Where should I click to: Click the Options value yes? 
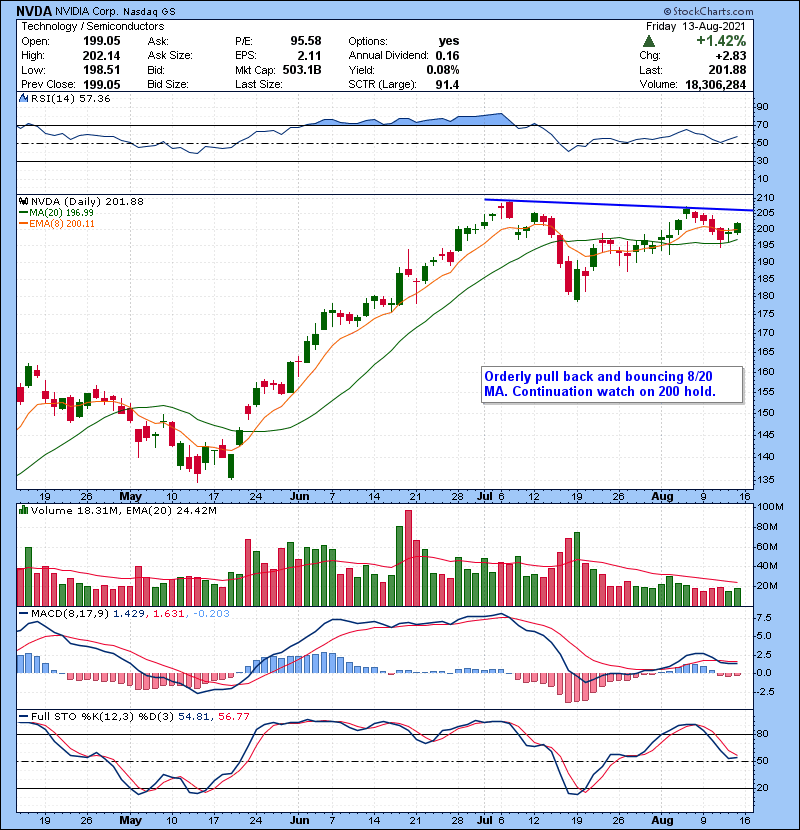tap(449, 41)
